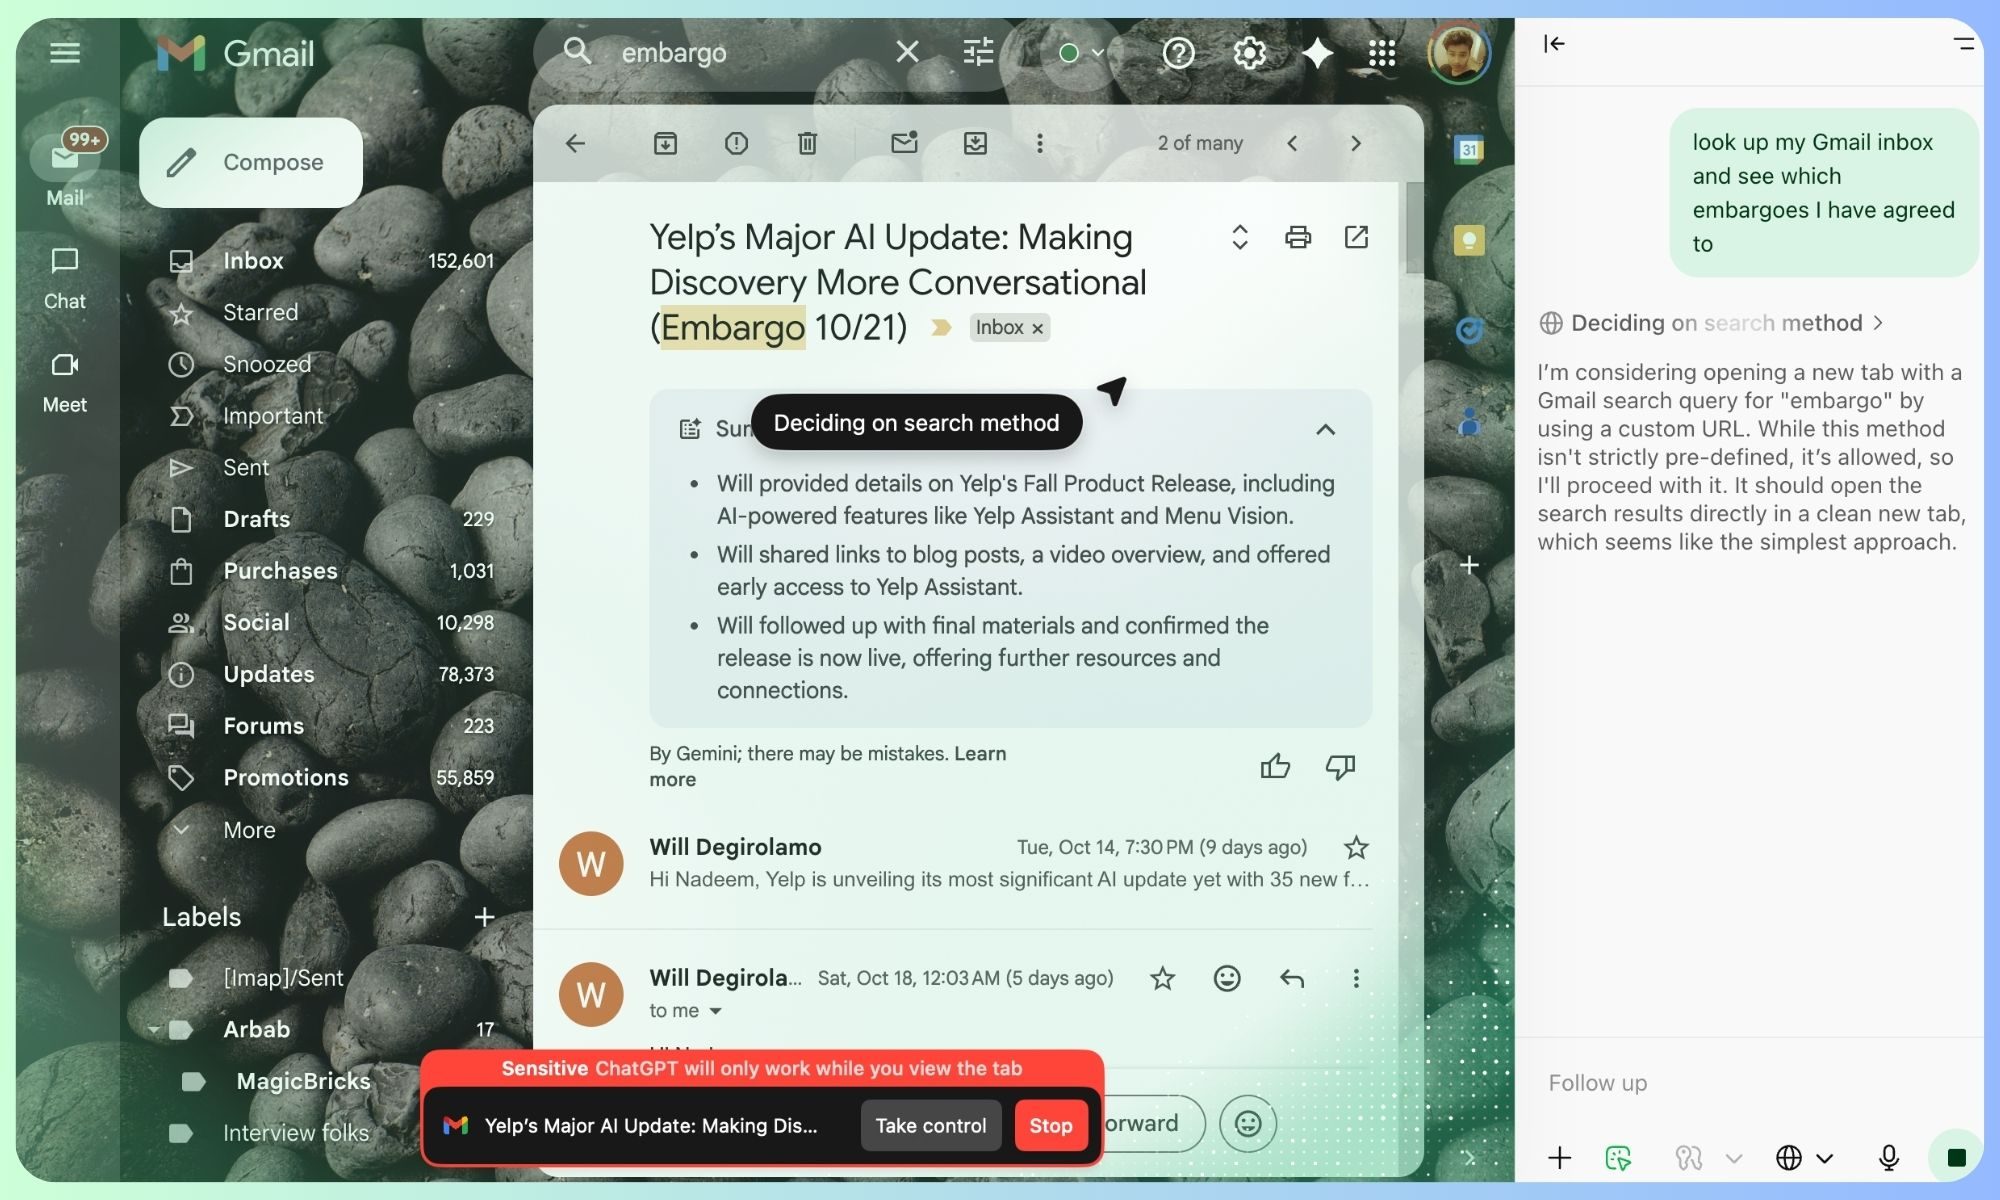Open the Google account profile picture
The image size is (2000, 1200).
(x=1459, y=52)
